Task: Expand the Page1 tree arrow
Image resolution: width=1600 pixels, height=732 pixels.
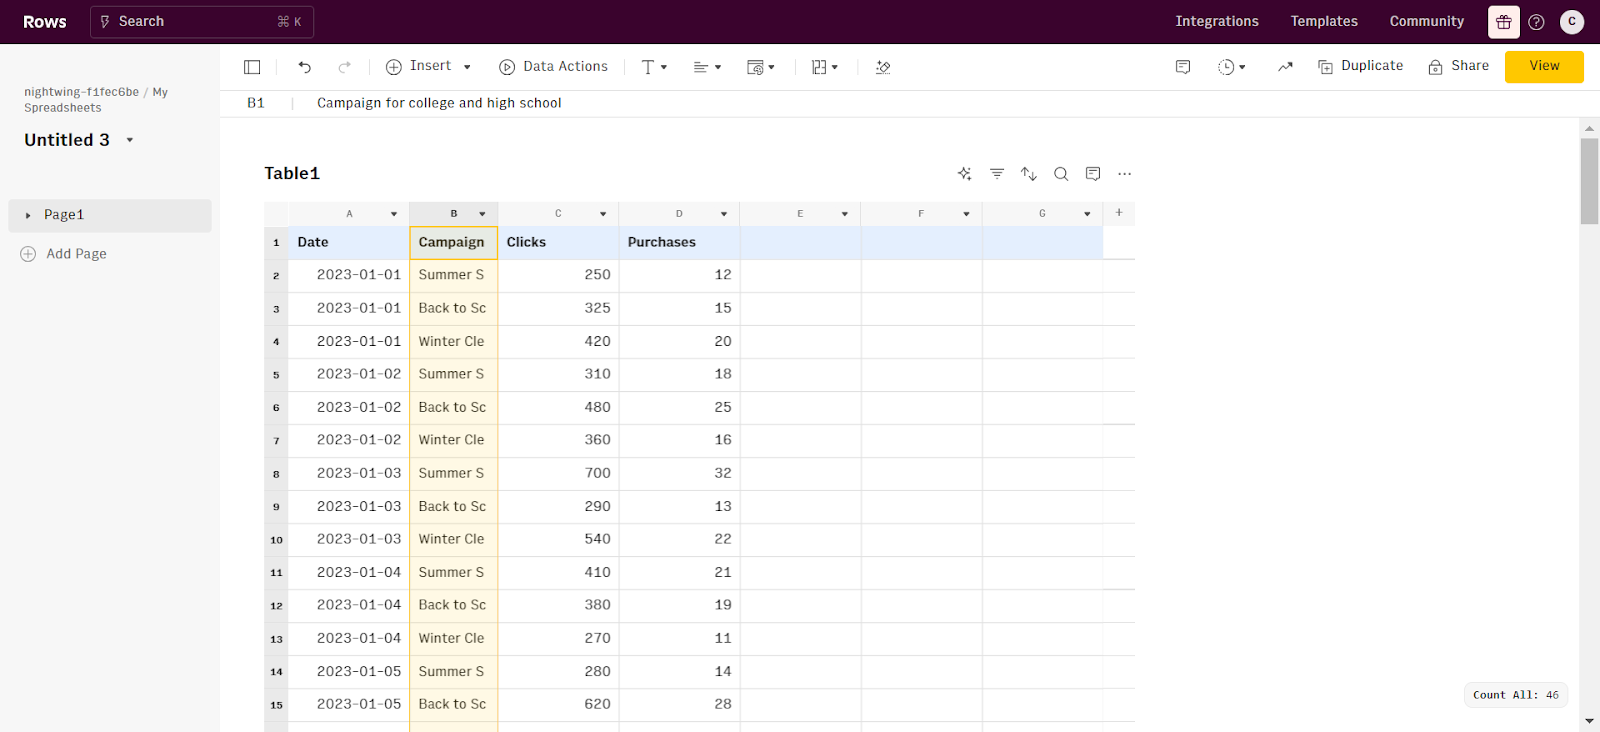Action: point(28,215)
